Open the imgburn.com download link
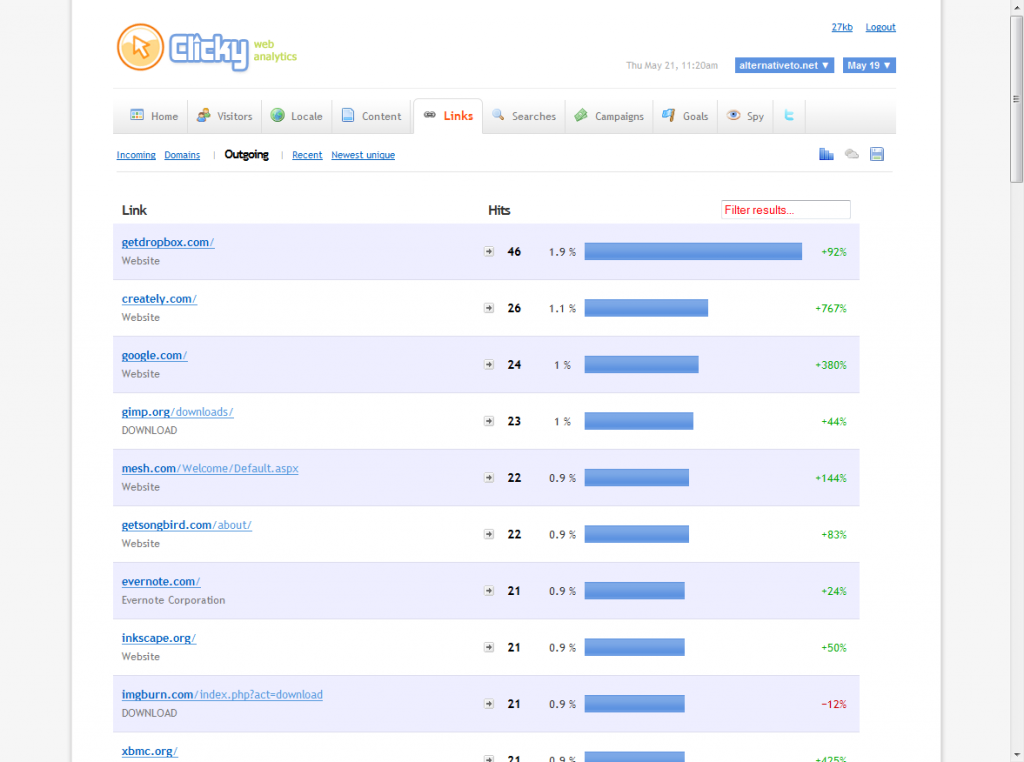The width and height of the screenshot is (1024, 762). [x=222, y=695]
